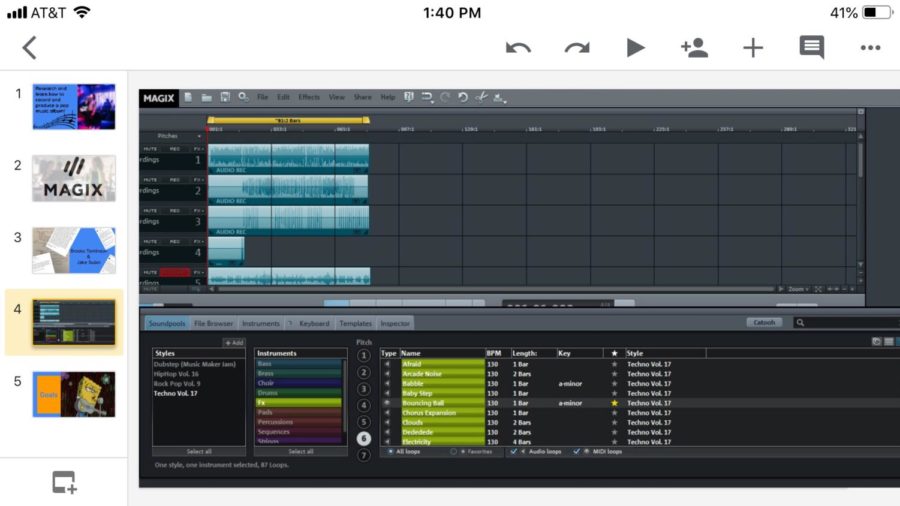Click Select all under Instruments list
Screen dimensions: 900x506
(301, 451)
